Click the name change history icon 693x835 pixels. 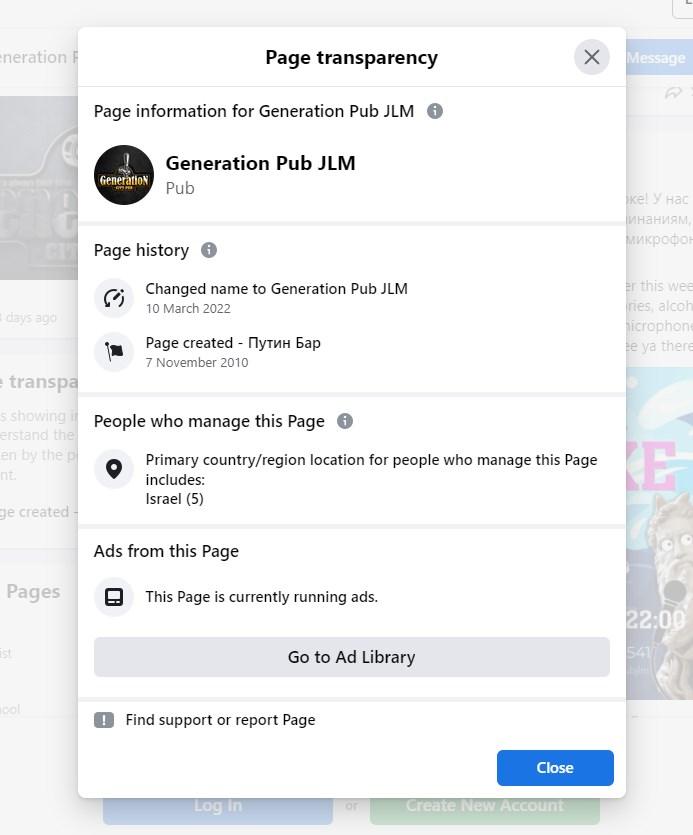(114, 298)
